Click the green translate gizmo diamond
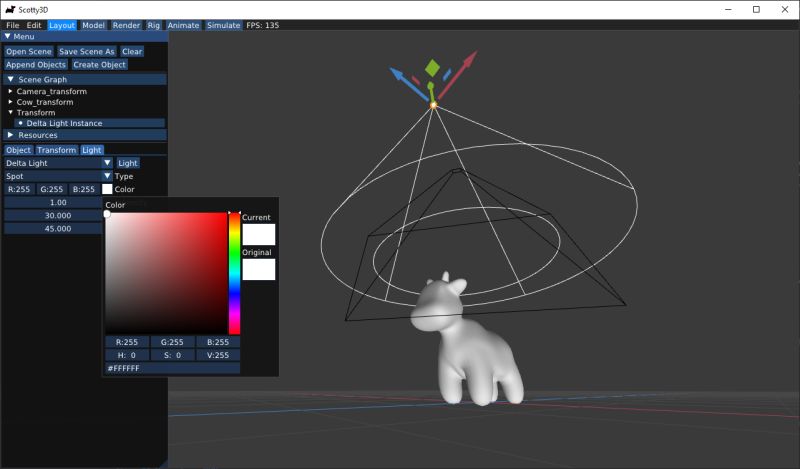Image resolution: width=800 pixels, height=469 pixels. pos(433,68)
